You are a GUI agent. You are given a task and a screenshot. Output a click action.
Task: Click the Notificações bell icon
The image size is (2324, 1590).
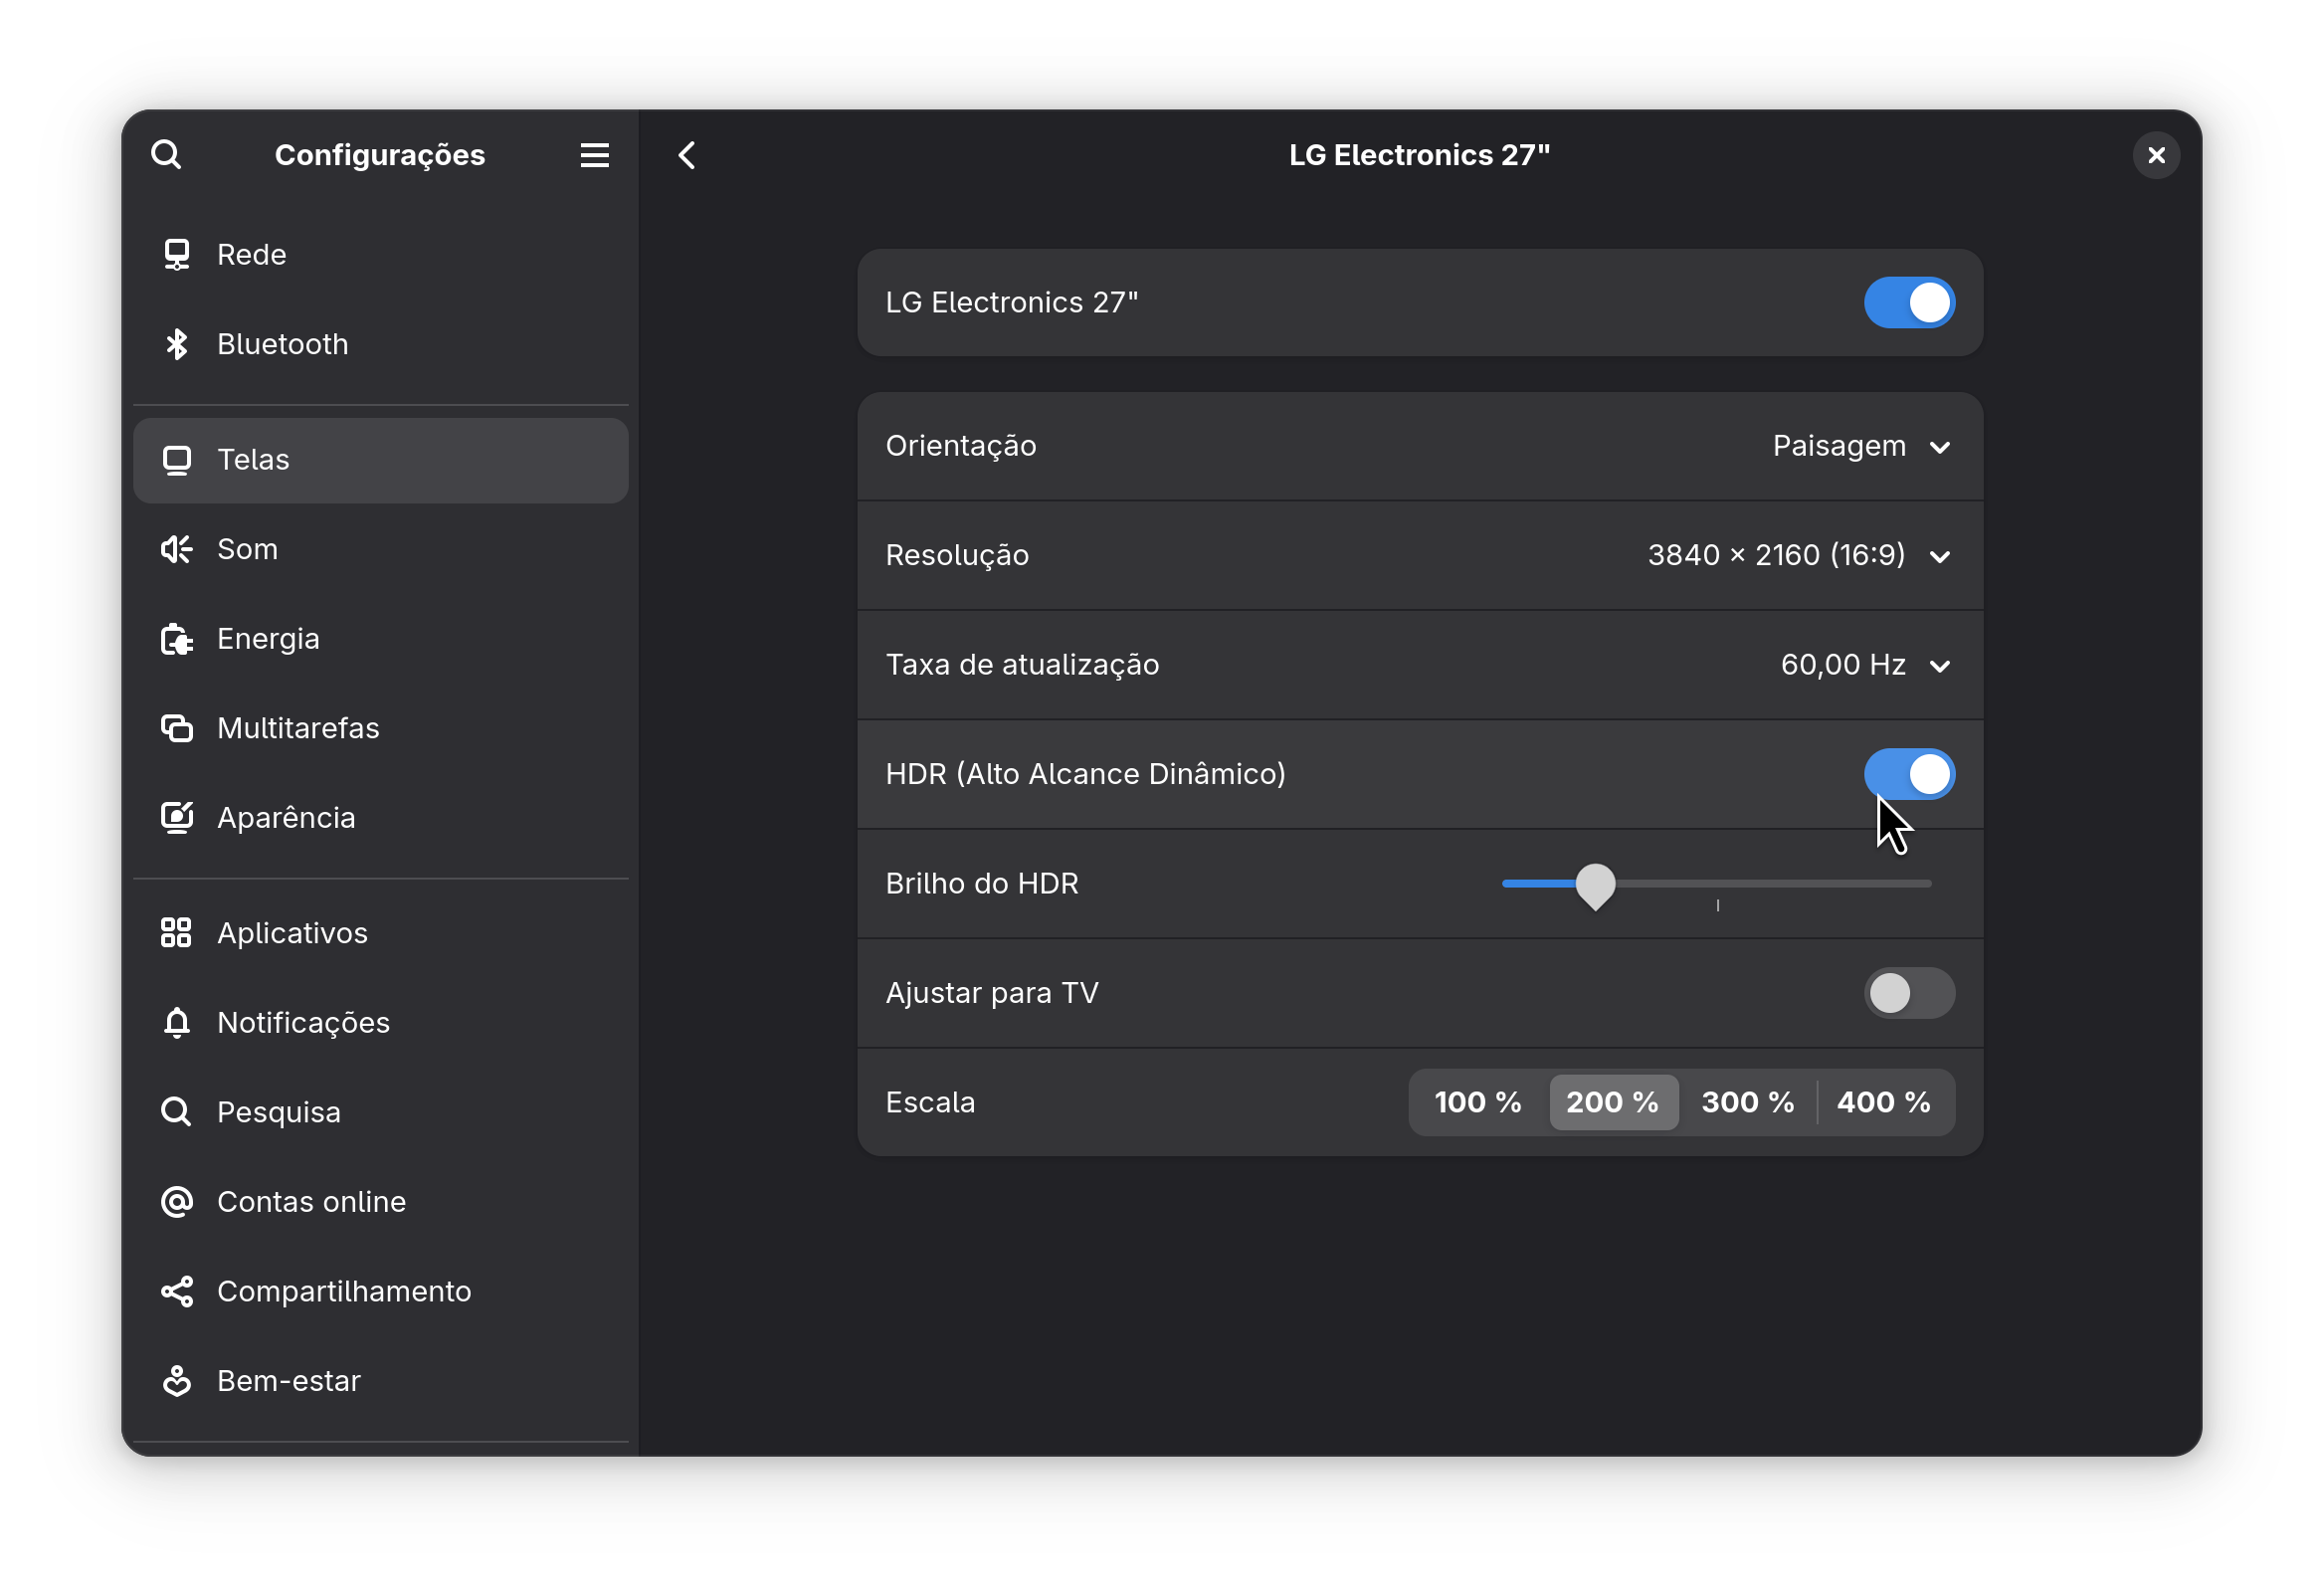coord(177,1022)
